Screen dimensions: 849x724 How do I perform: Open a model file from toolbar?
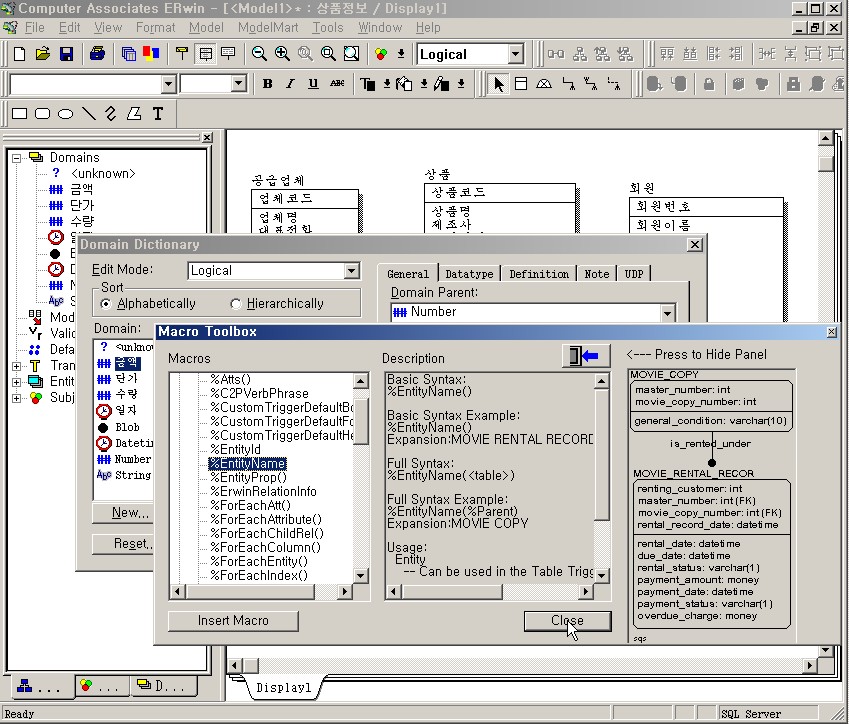pos(43,54)
